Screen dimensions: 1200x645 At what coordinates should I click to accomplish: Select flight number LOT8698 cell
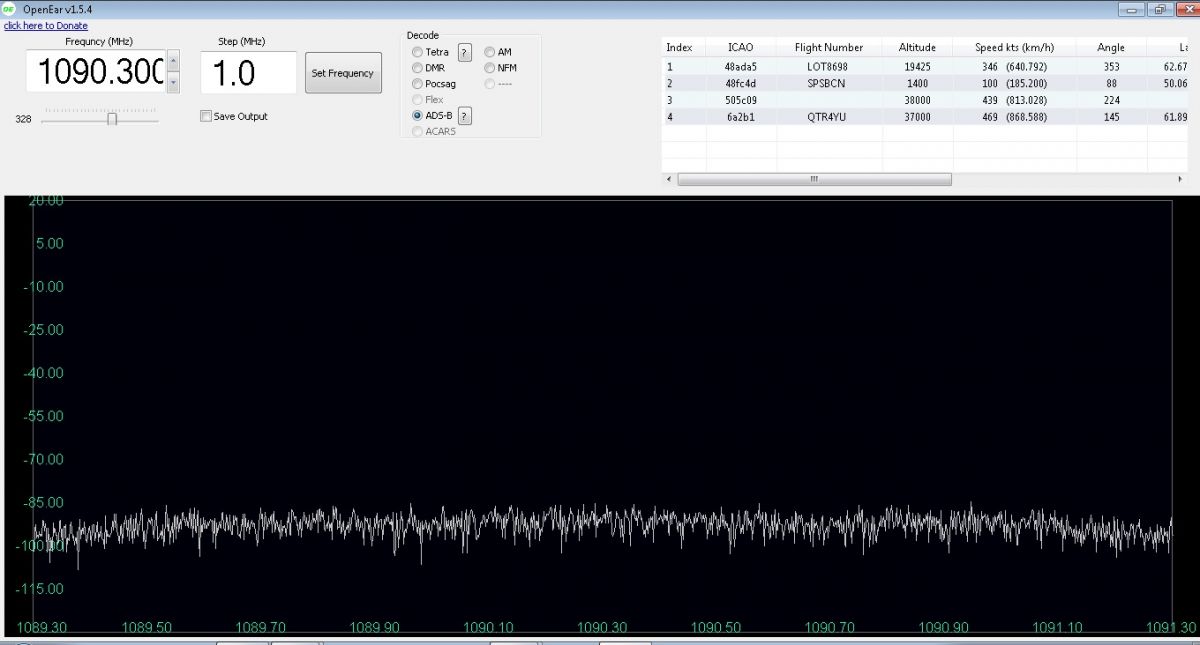pyautogui.click(x=829, y=66)
